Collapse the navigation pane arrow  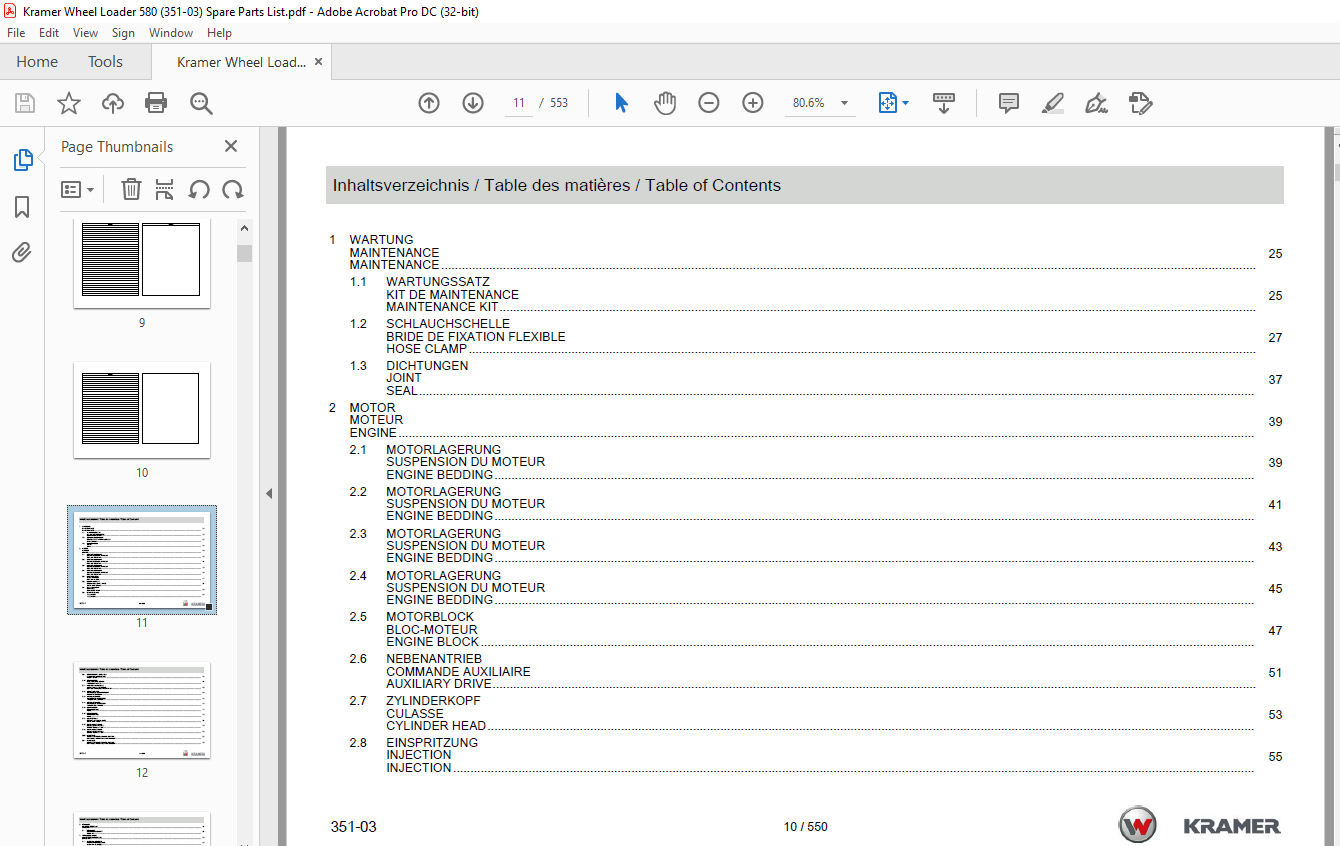(x=269, y=493)
